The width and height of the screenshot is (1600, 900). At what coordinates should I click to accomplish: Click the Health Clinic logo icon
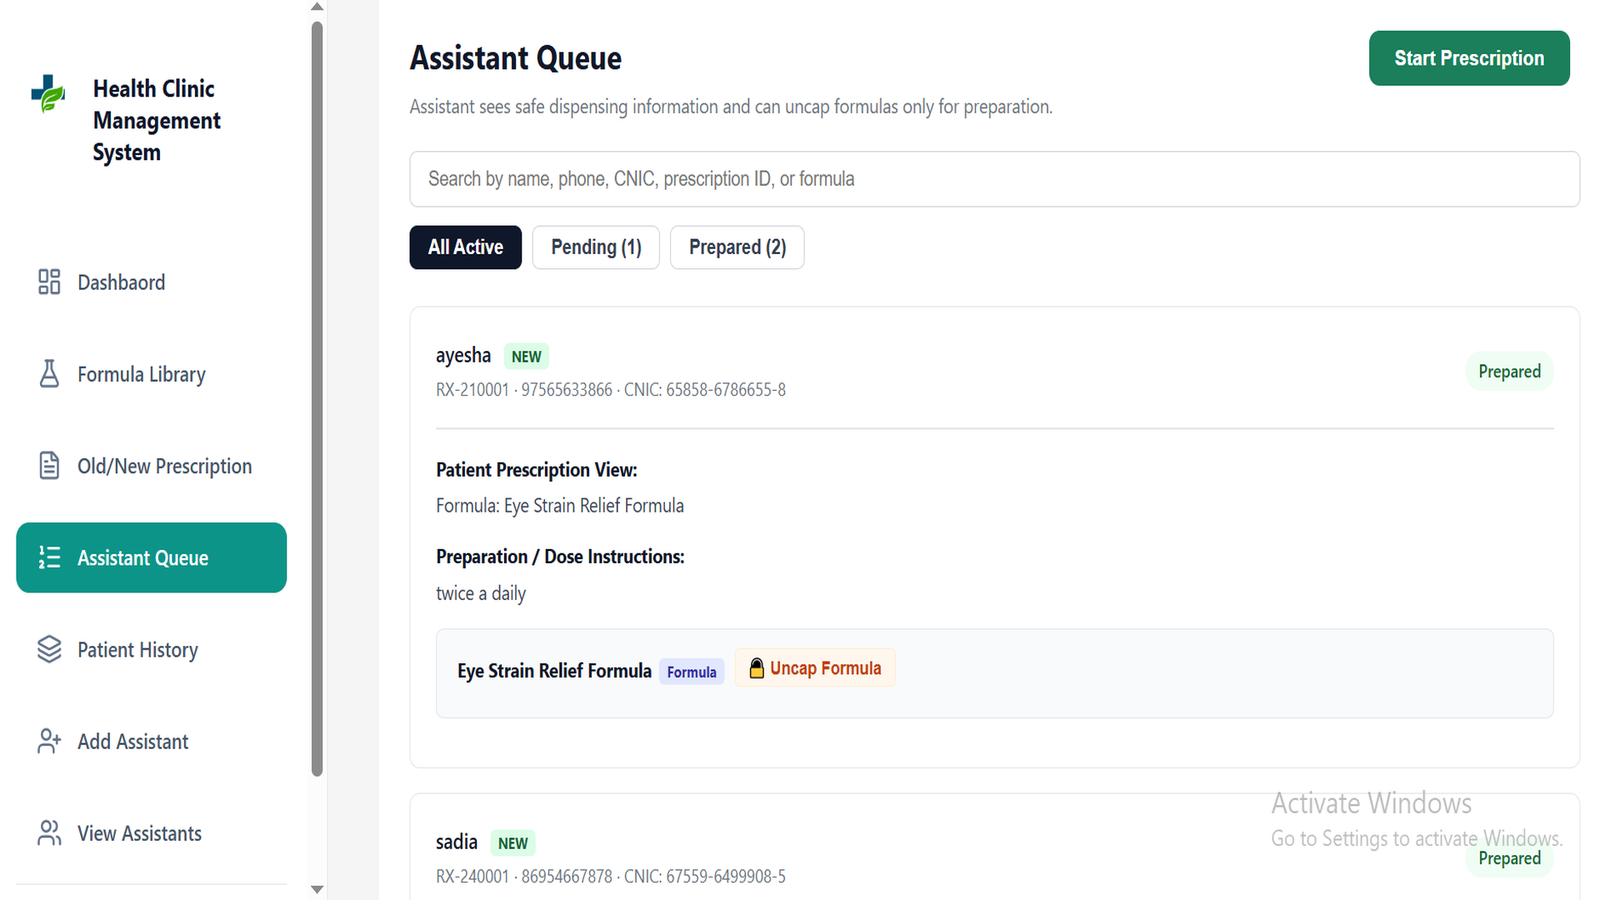48,93
